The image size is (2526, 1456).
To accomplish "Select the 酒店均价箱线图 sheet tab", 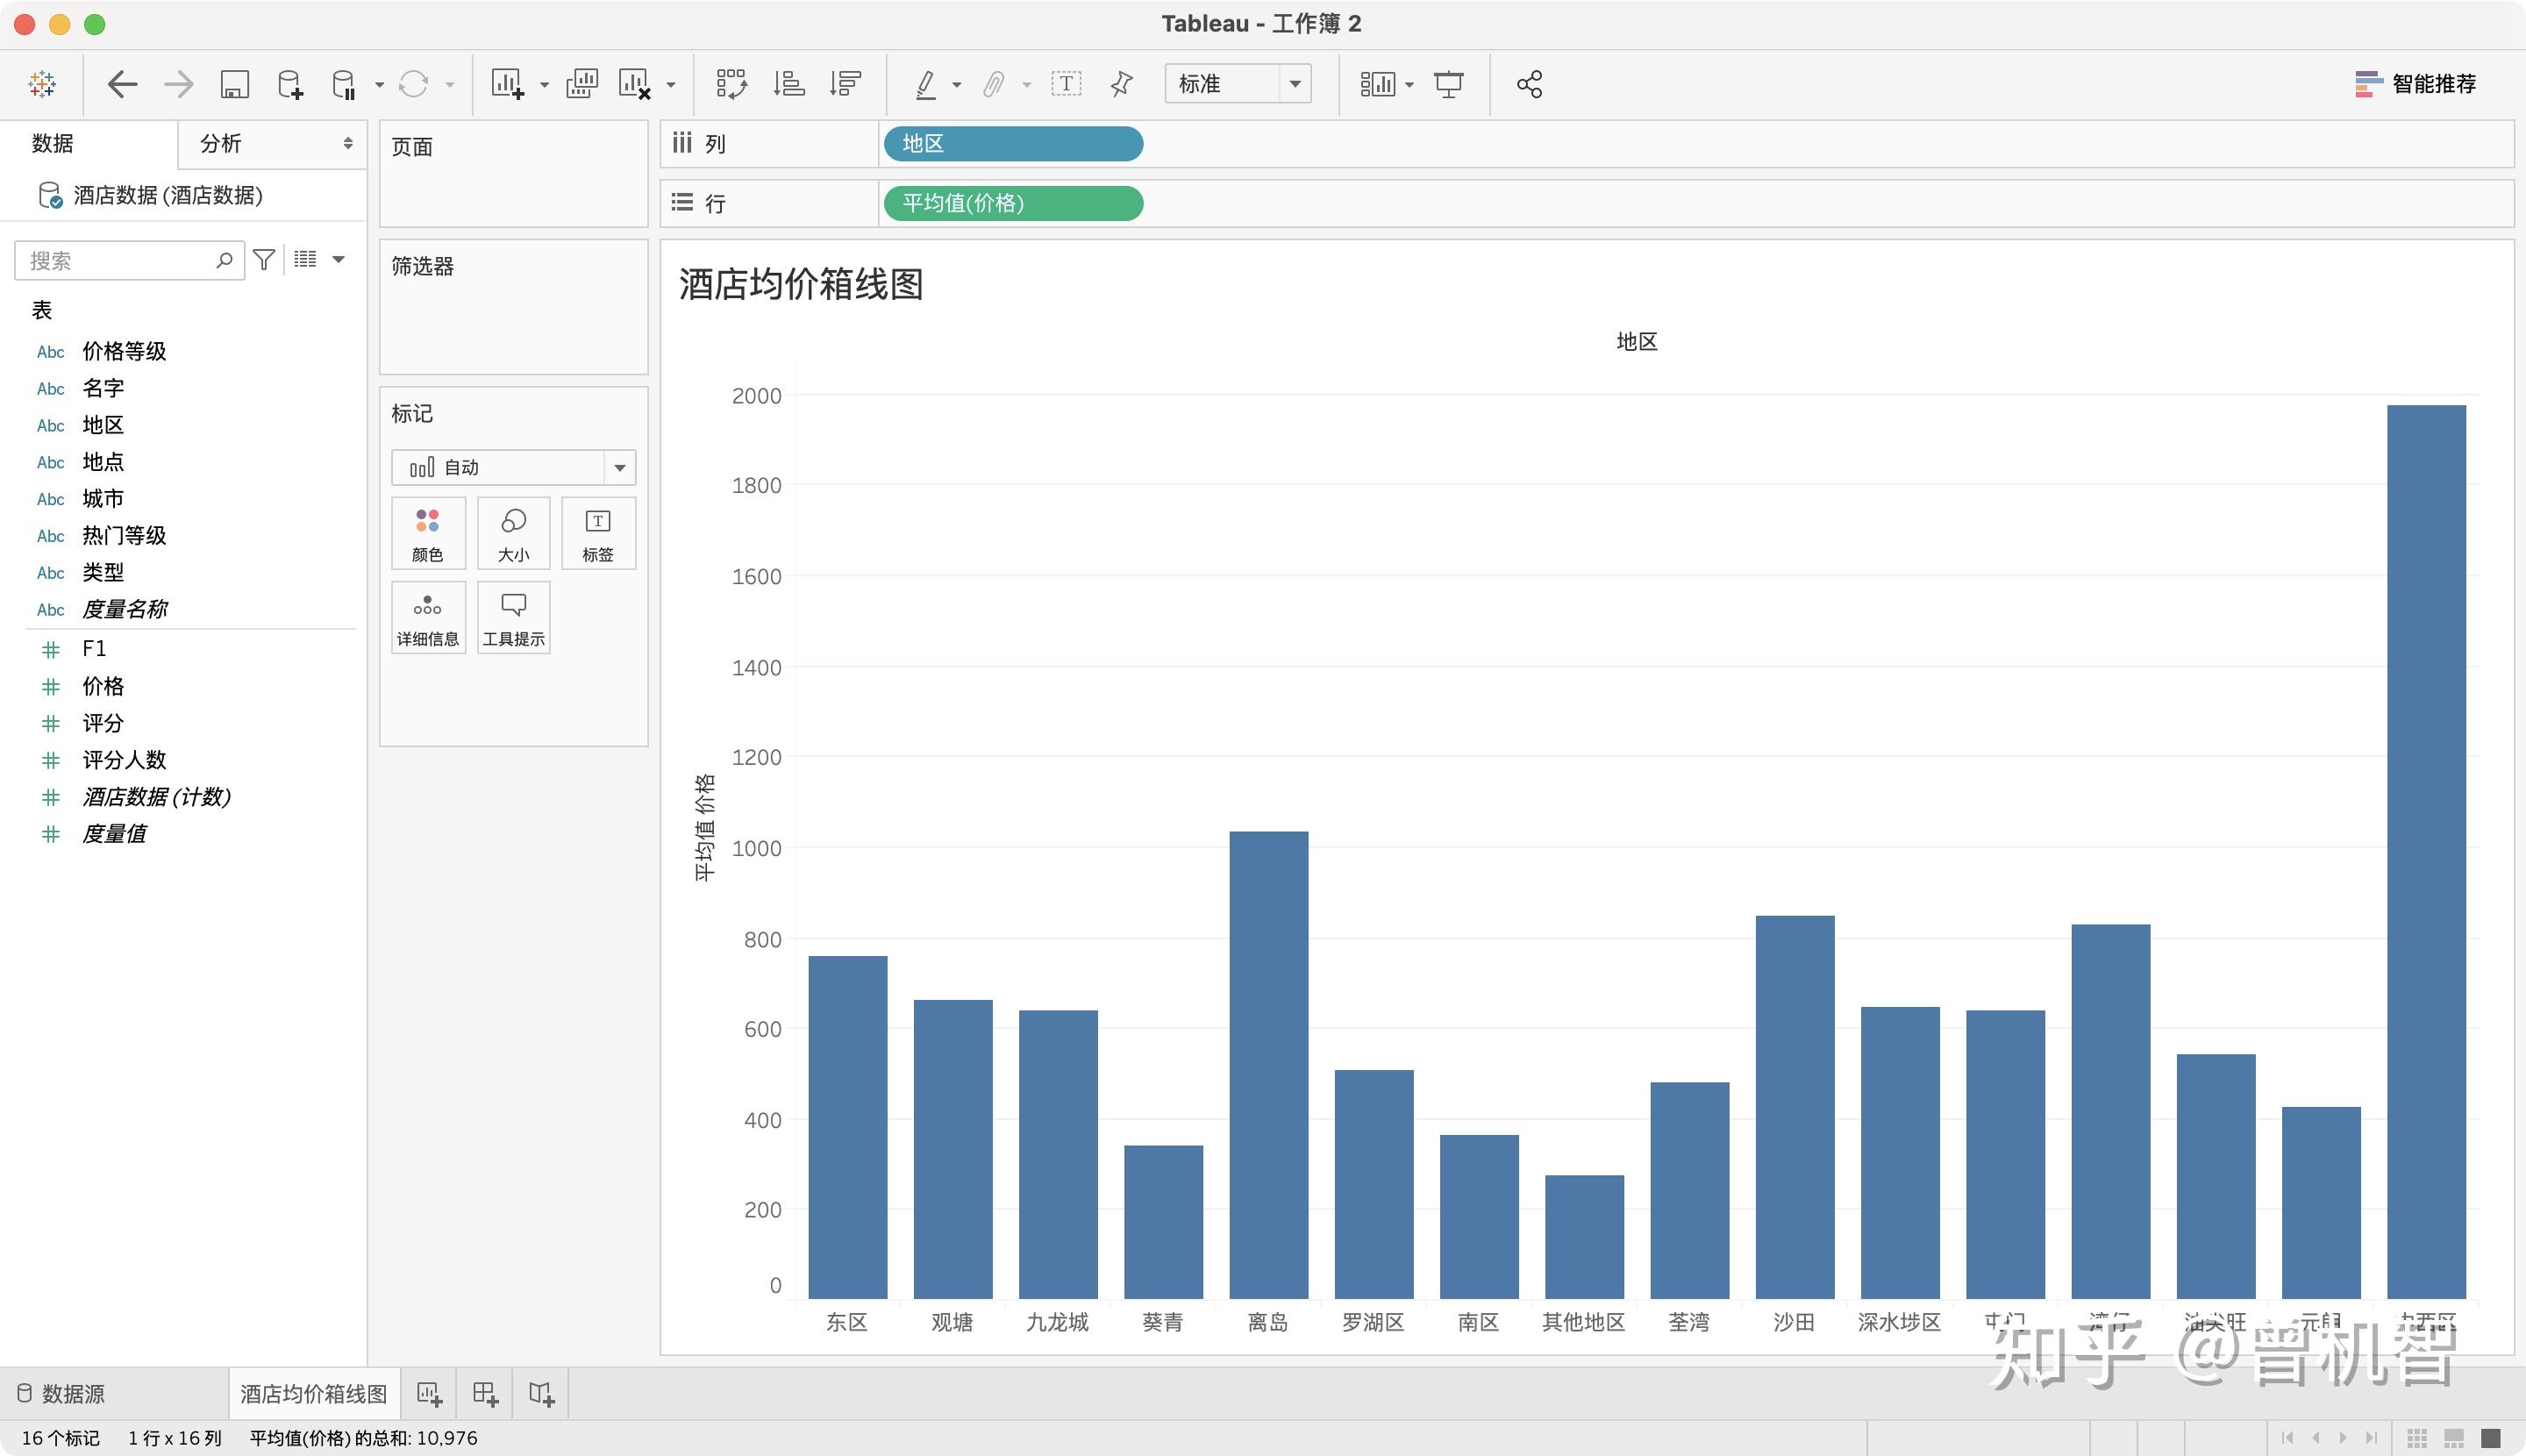I will (314, 1393).
